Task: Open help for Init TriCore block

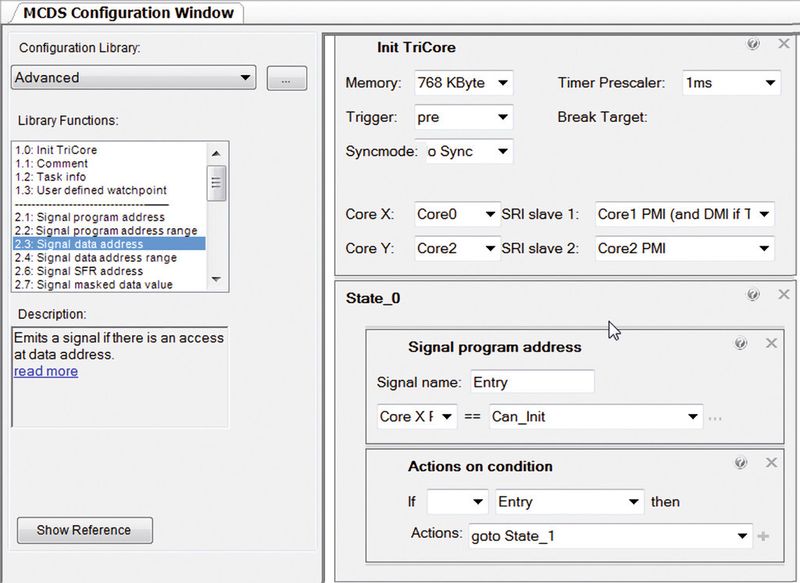Action: [x=753, y=44]
